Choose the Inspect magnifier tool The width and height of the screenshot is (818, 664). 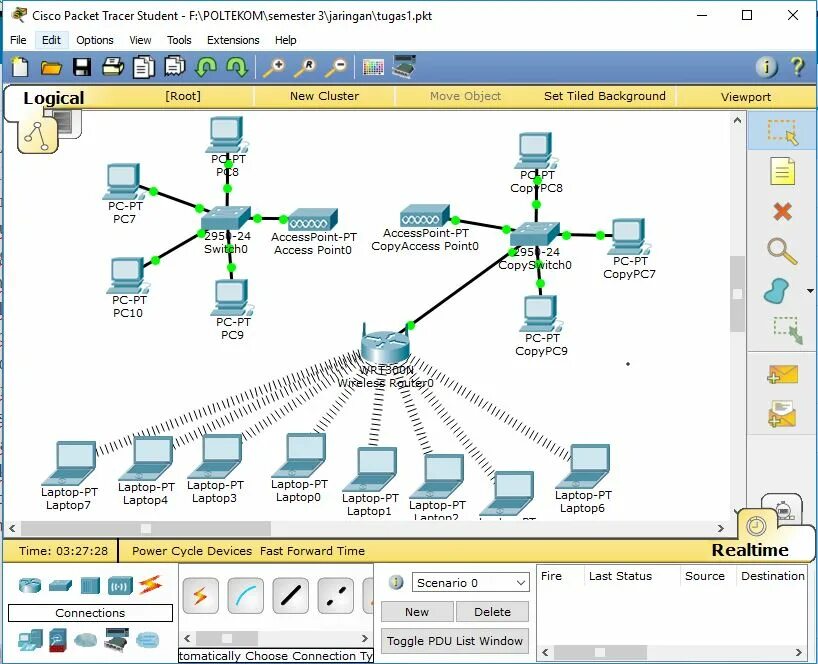pos(782,251)
